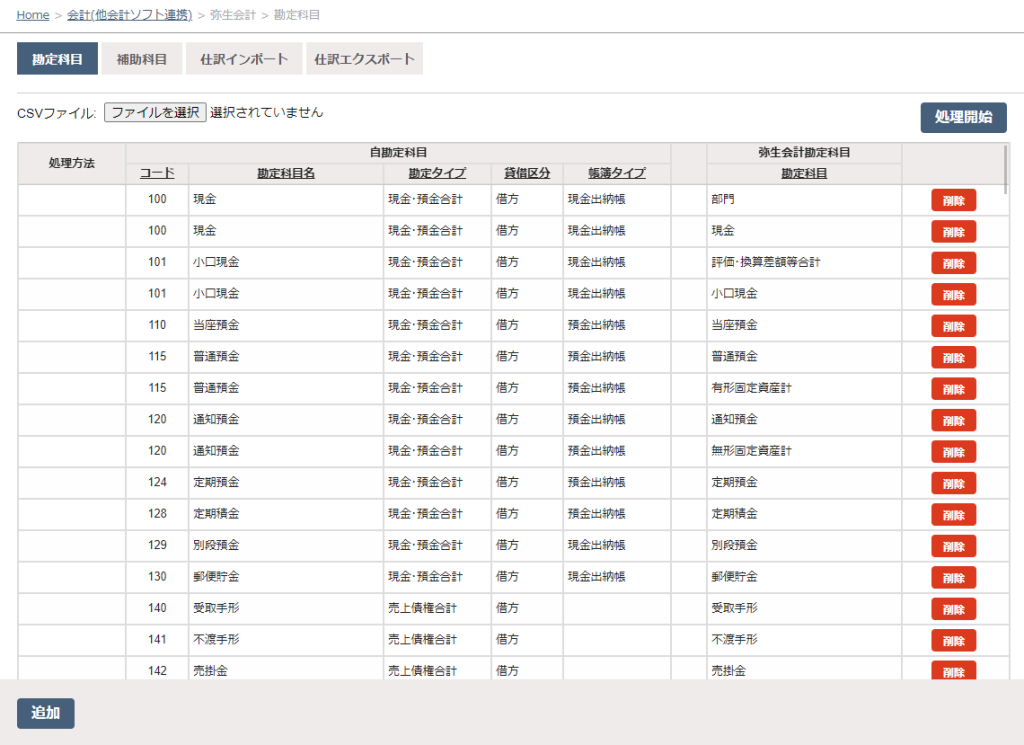
Task: Switch to the 補助科目 tab
Action: [141, 59]
